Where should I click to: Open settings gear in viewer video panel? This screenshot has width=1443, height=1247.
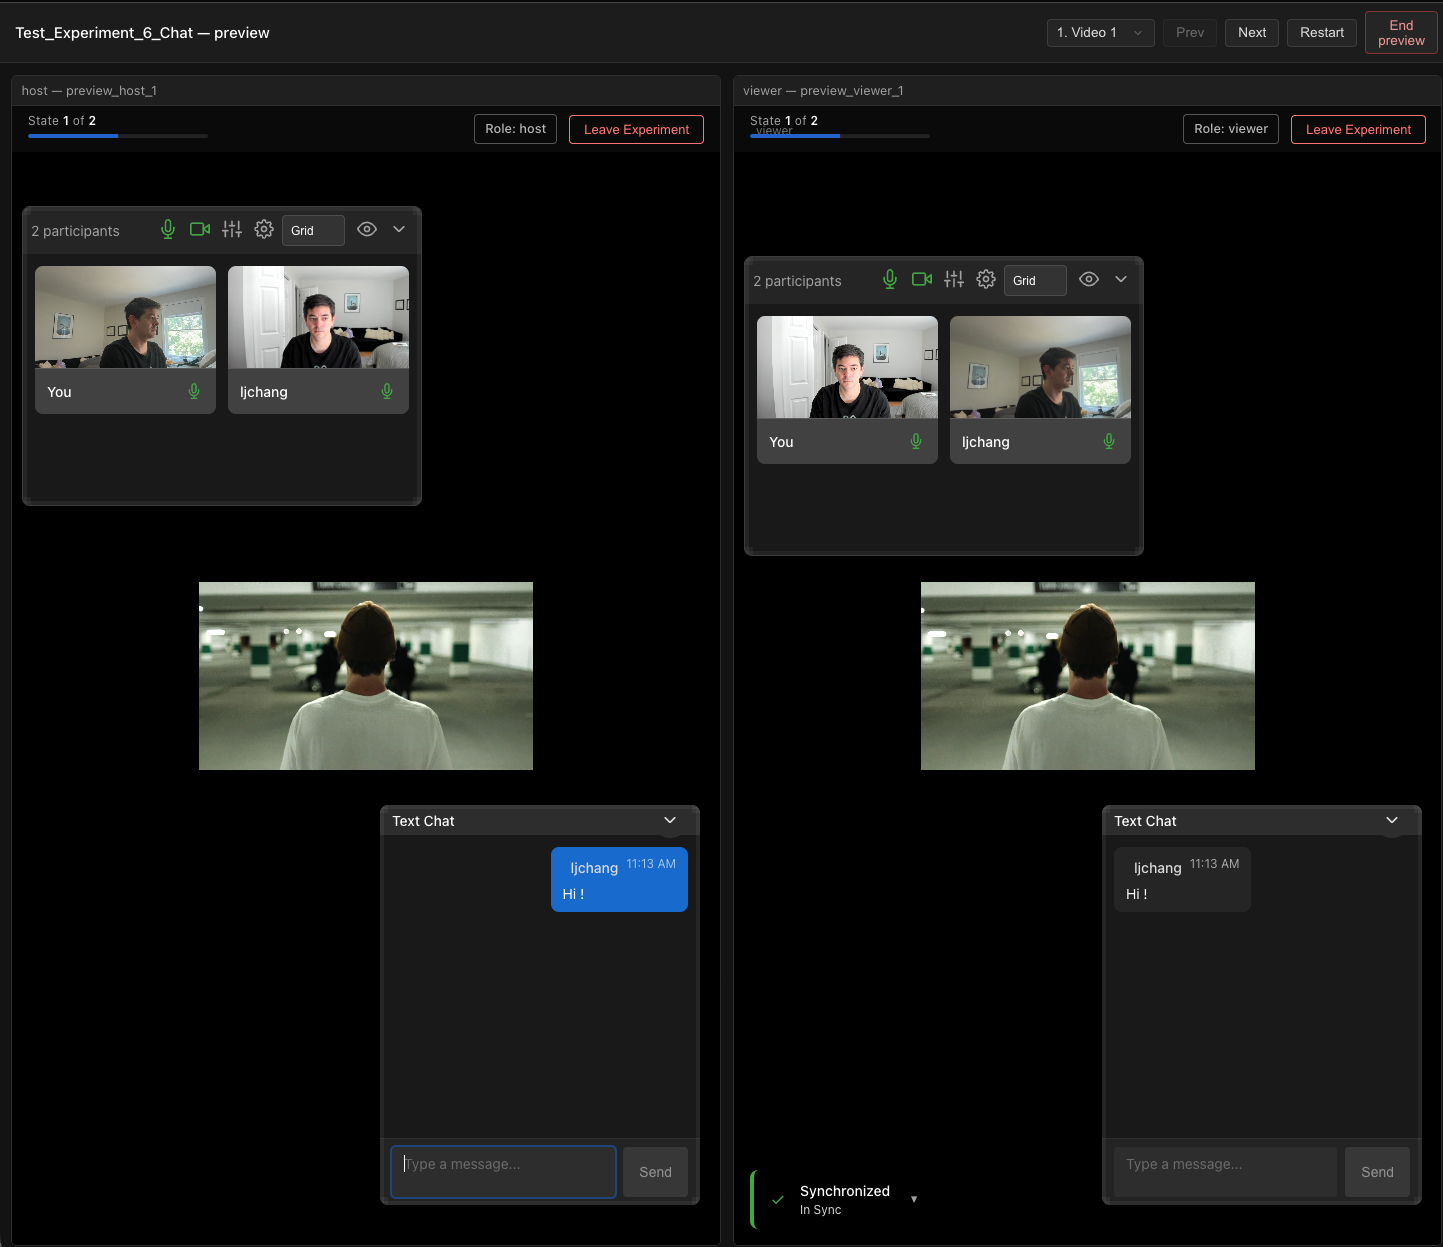tap(986, 279)
